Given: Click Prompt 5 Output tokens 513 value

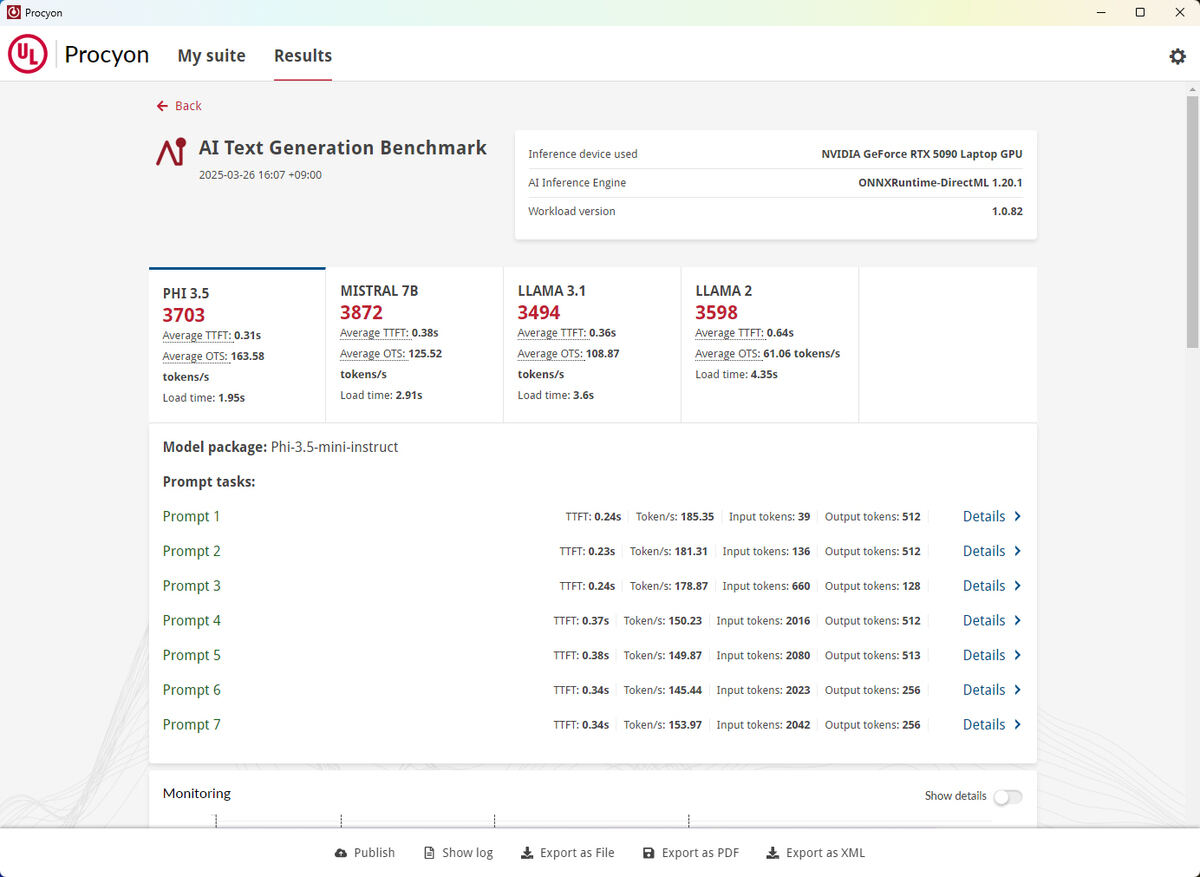Looking at the screenshot, I should [x=910, y=656].
